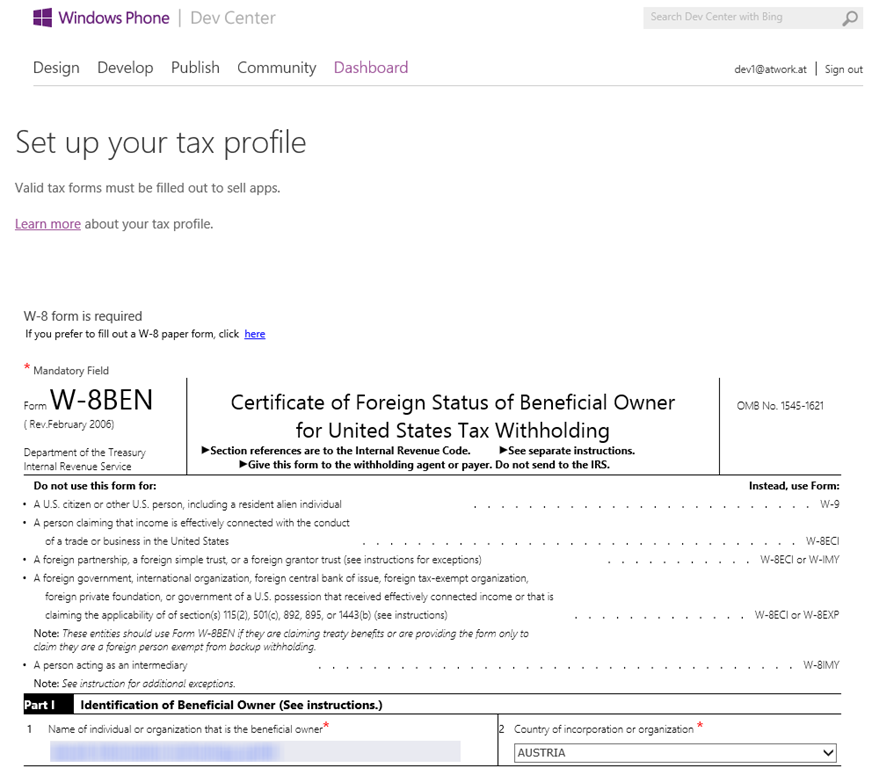The width and height of the screenshot is (872, 768).
Task: Click the OMB No. 1545-1621 text
Action: point(780,406)
